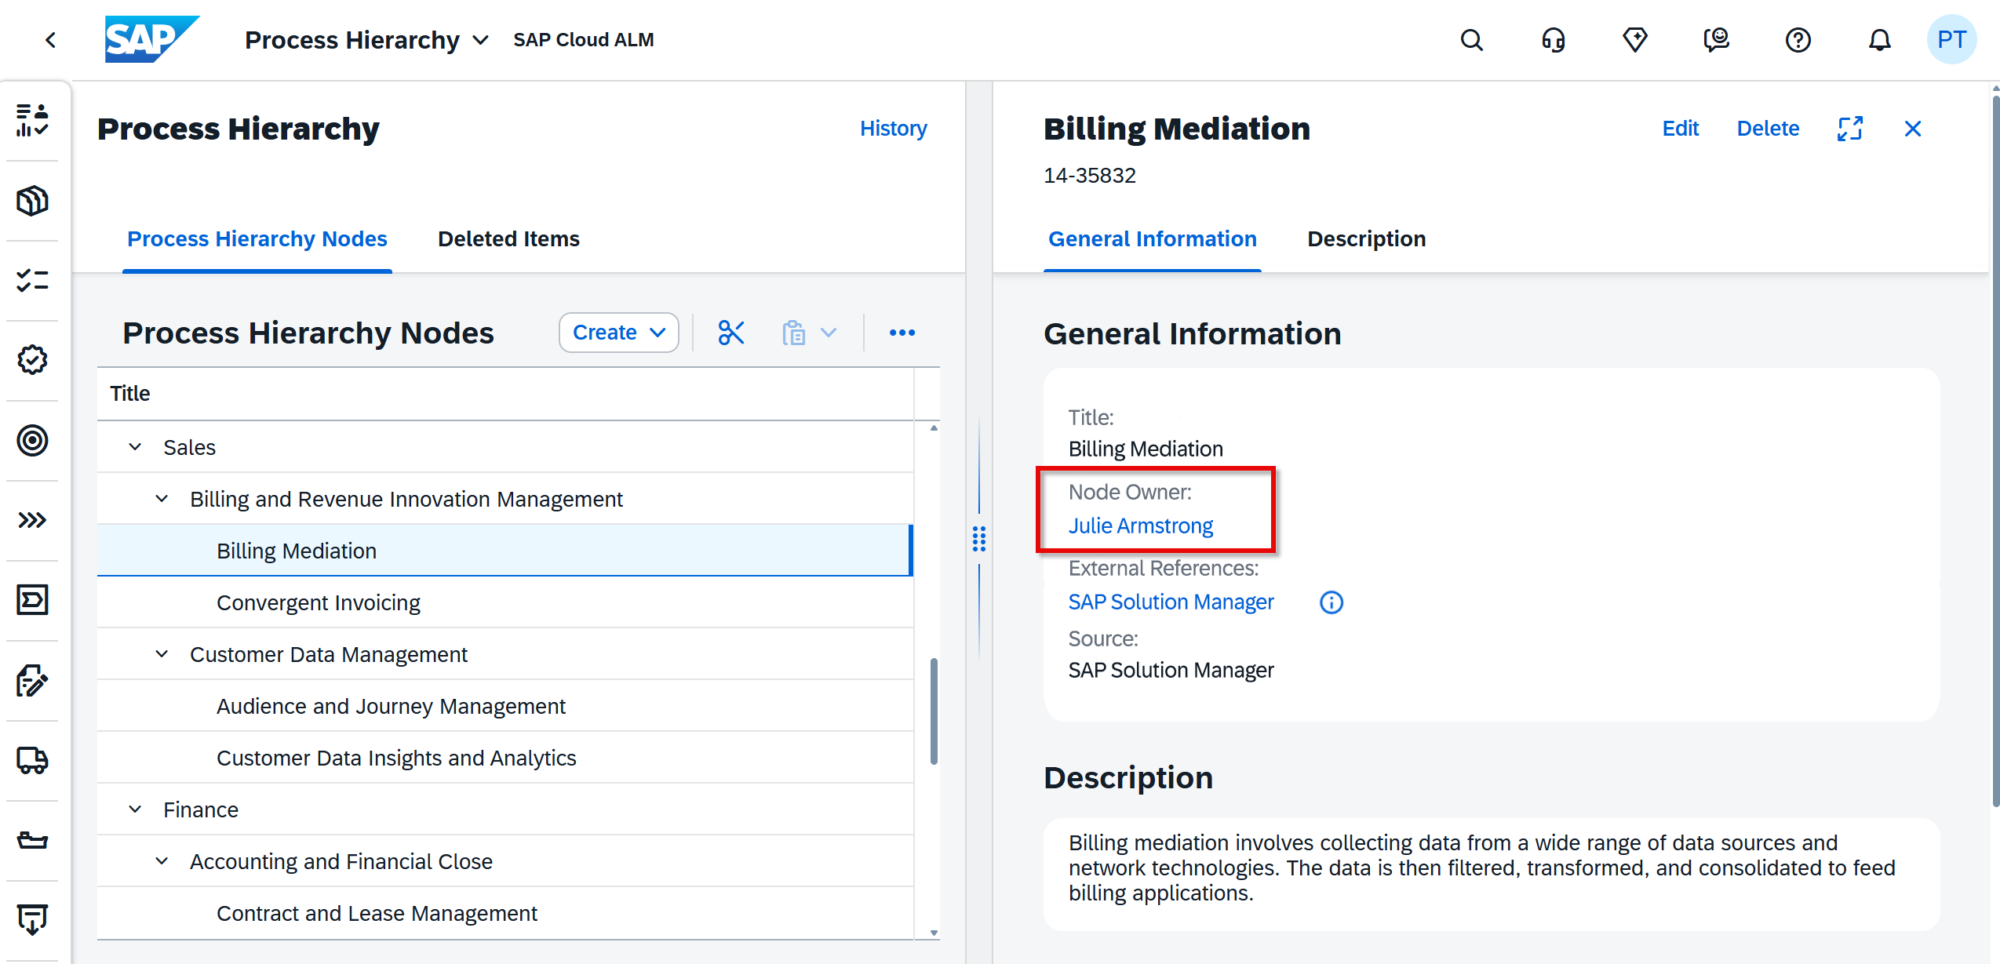Click the Edit button
Image resolution: width=2000 pixels, height=964 pixels.
(x=1680, y=129)
